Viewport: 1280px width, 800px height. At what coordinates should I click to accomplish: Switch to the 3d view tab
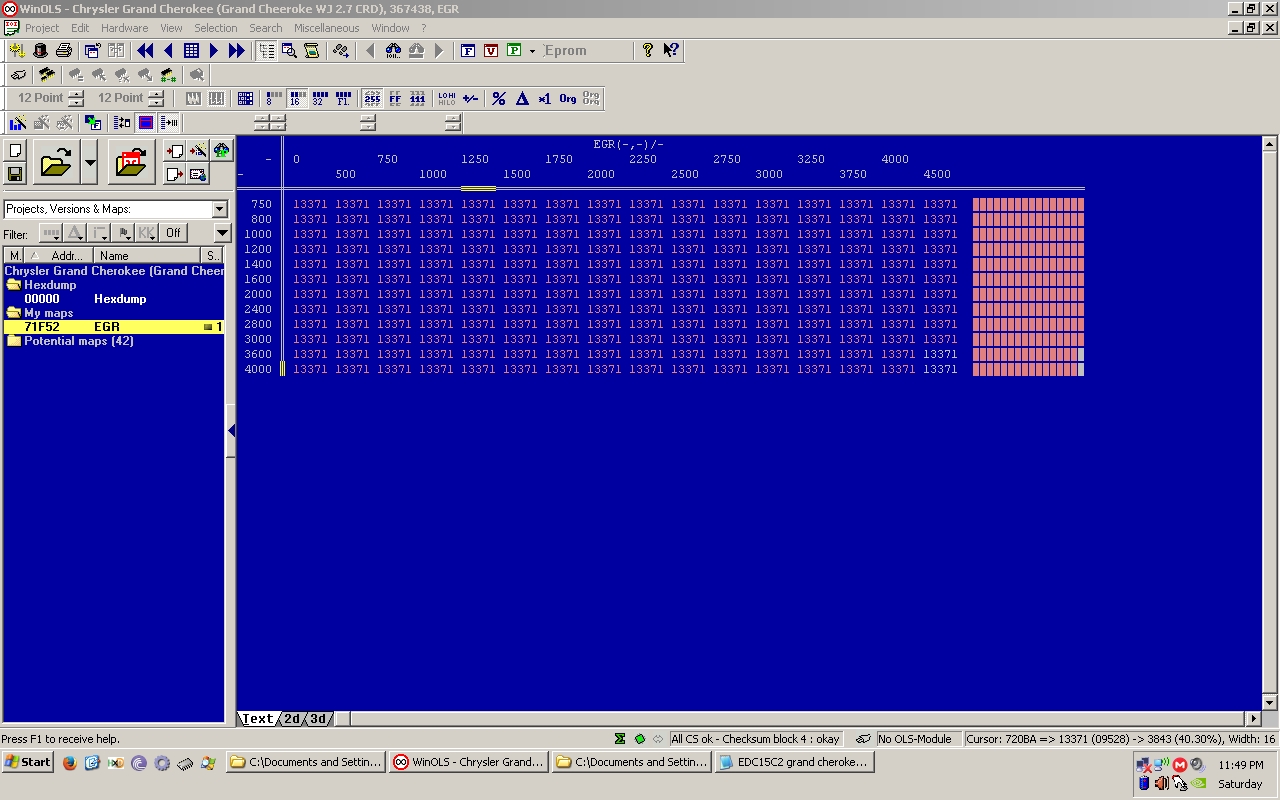pyautogui.click(x=318, y=718)
